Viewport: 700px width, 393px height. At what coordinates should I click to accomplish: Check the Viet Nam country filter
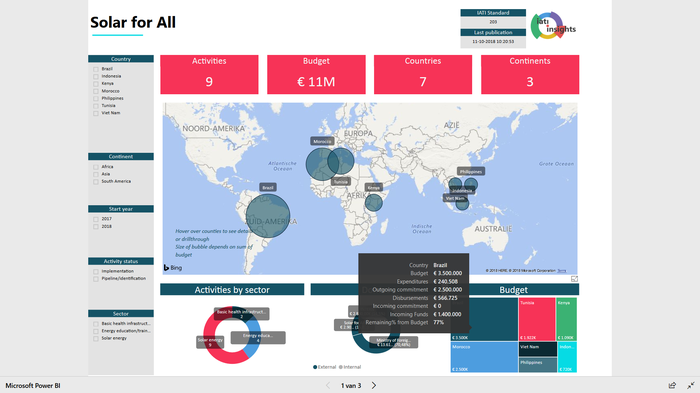click(x=96, y=113)
